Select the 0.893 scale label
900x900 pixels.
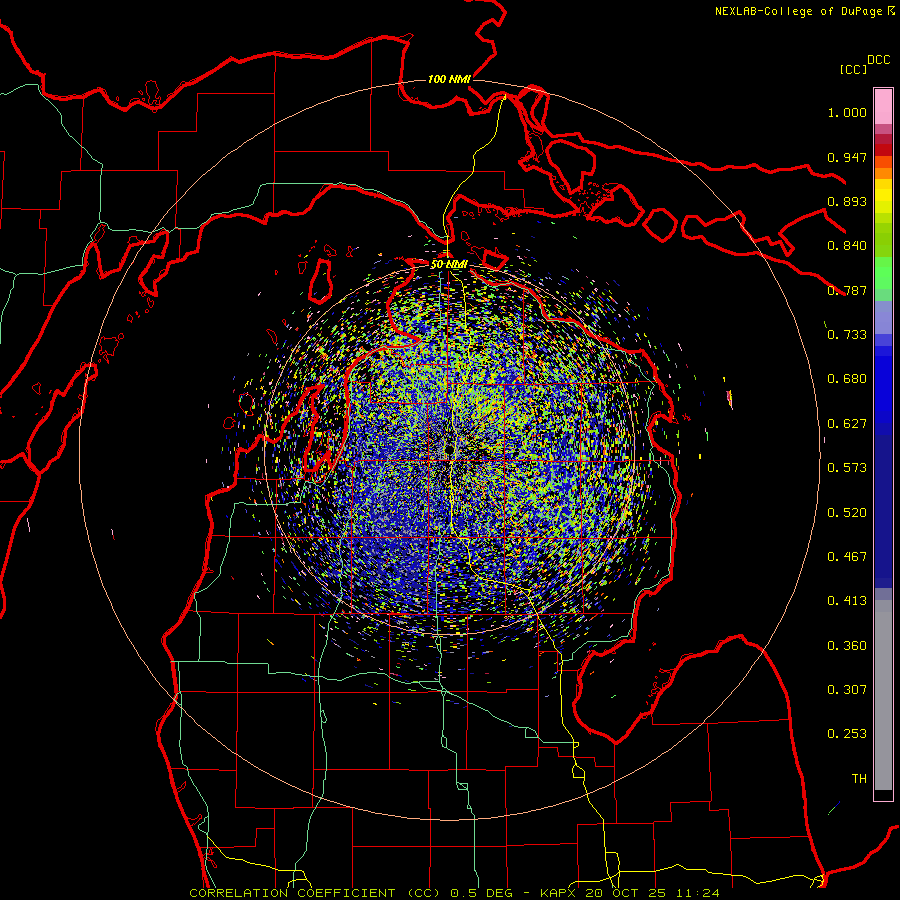pyautogui.click(x=847, y=201)
